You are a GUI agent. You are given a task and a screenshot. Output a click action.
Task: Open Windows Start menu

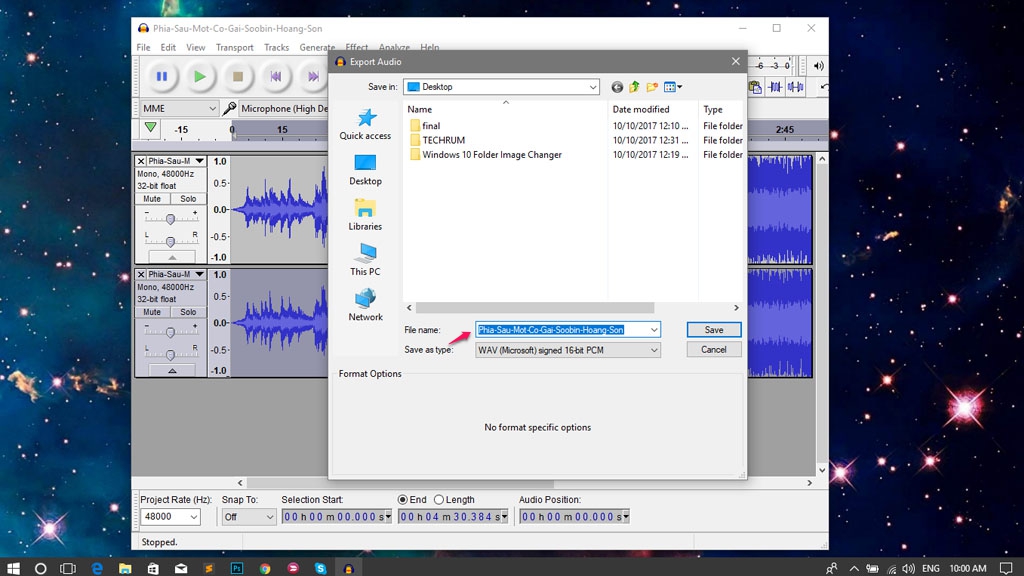click(x=13, y=568)
